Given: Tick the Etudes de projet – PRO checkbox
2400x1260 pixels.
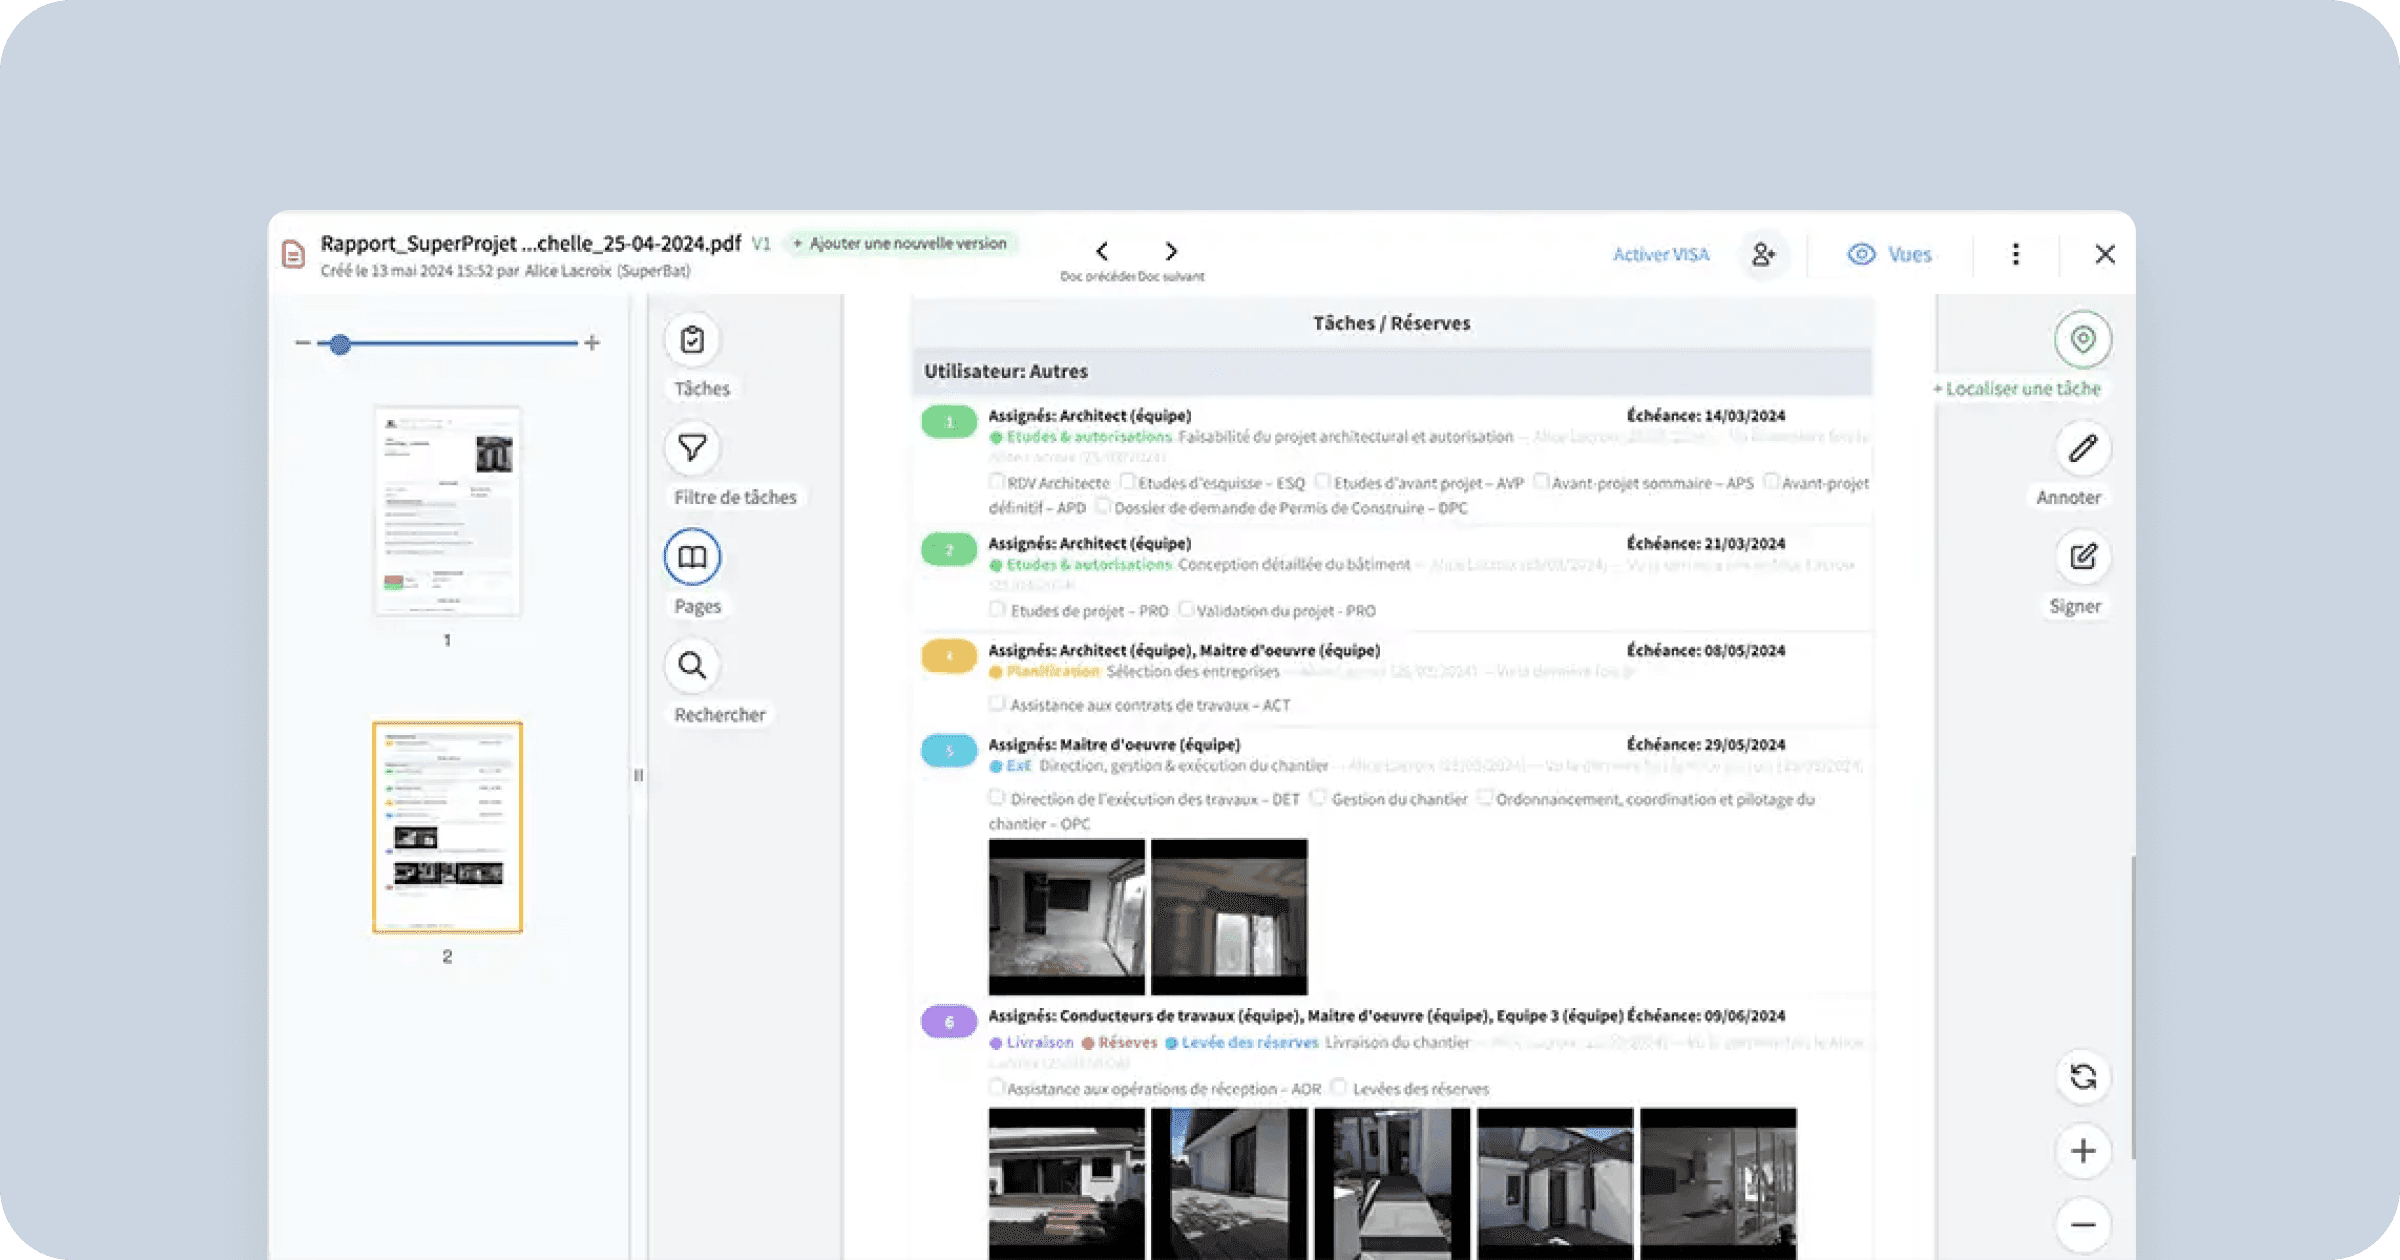Looking at the screenshot, I should (997, 609).
